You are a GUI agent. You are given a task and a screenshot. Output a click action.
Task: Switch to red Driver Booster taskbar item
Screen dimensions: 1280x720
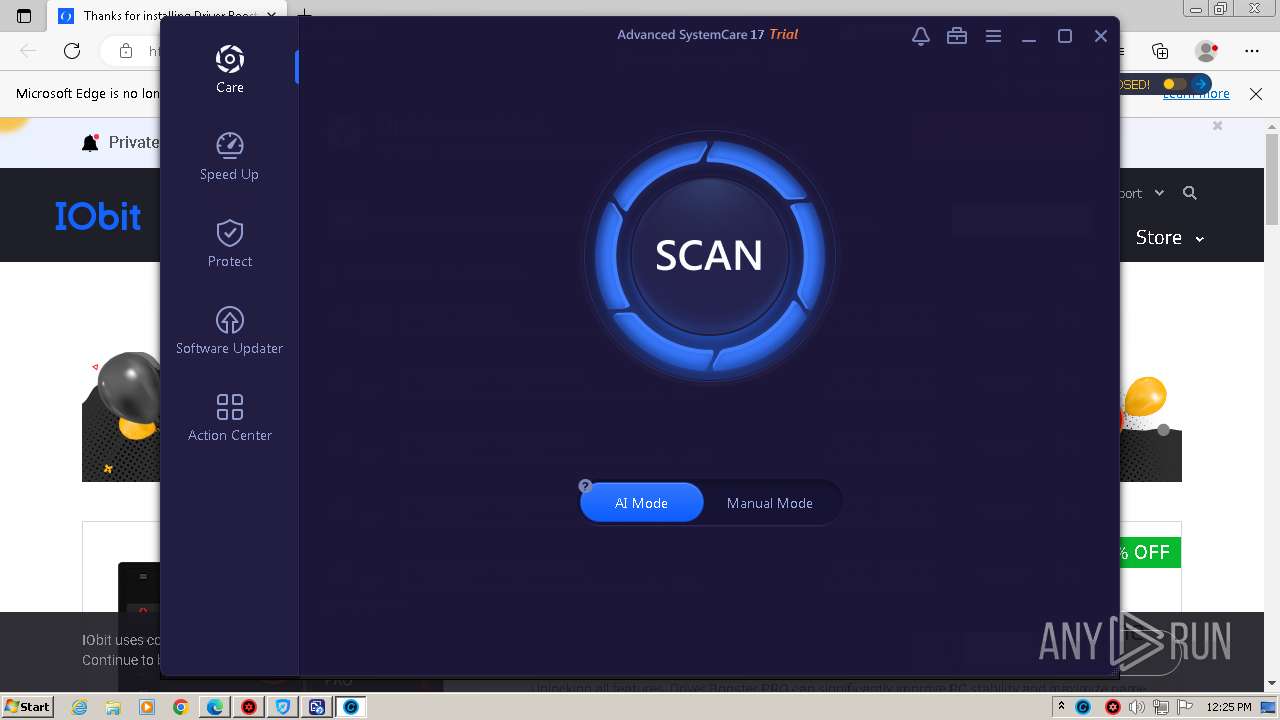click(x=249, y=707)
